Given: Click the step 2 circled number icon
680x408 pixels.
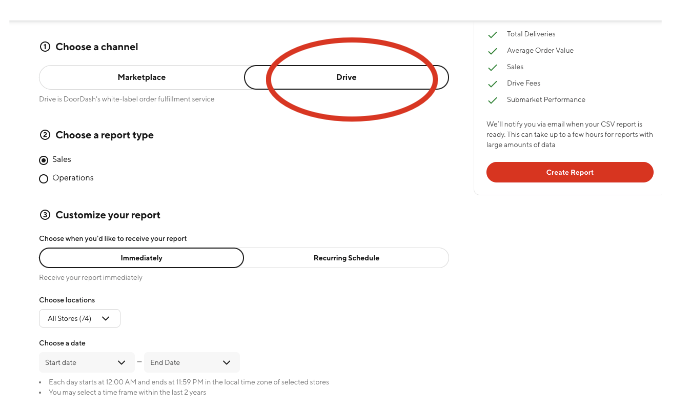Looking at the screenshot, I should coord(44,135).
